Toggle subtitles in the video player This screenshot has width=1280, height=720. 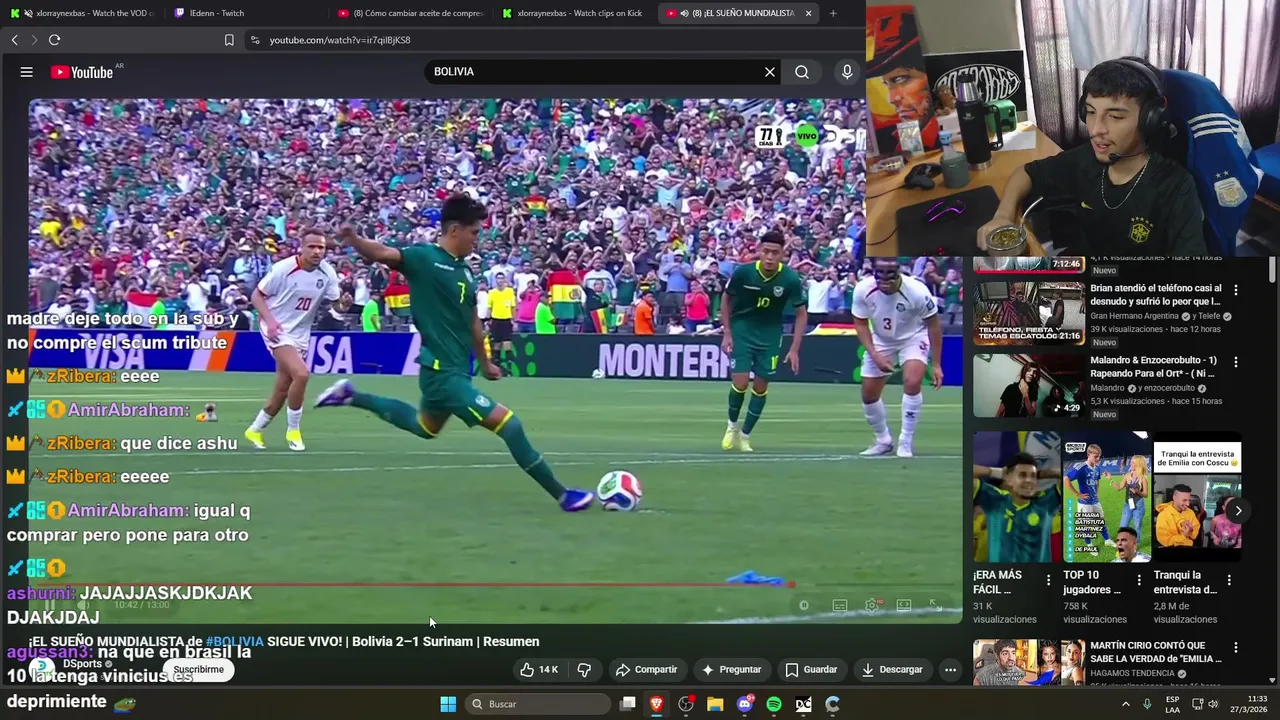coord(840,605)
